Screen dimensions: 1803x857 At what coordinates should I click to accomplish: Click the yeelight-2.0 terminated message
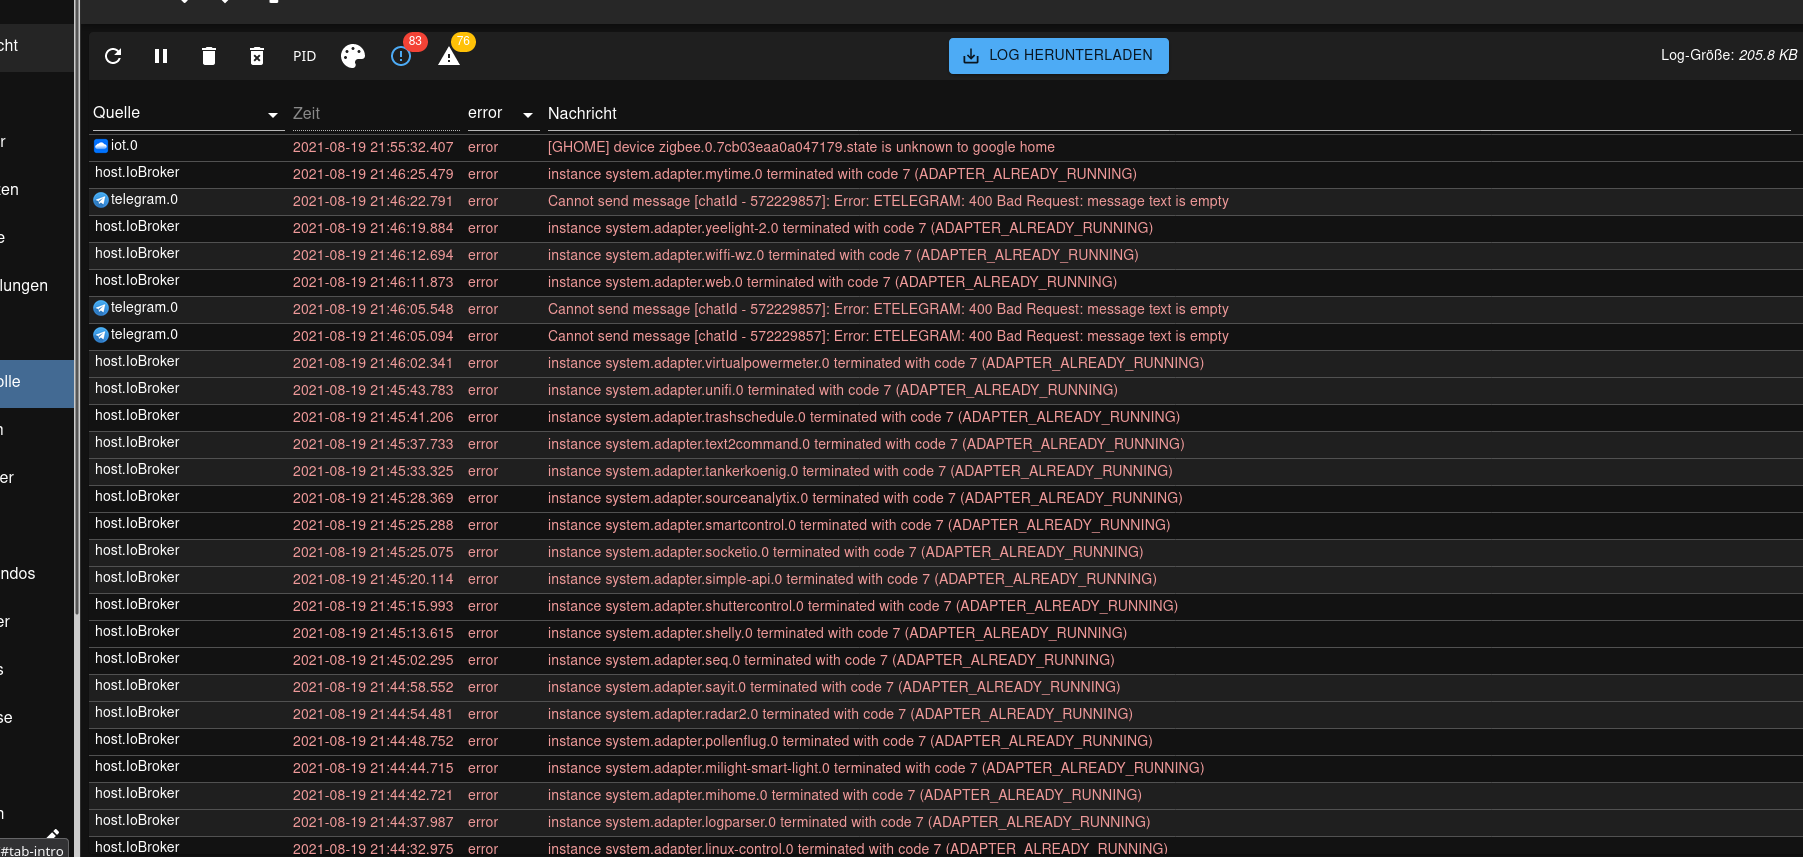click(x=850, y=228)
